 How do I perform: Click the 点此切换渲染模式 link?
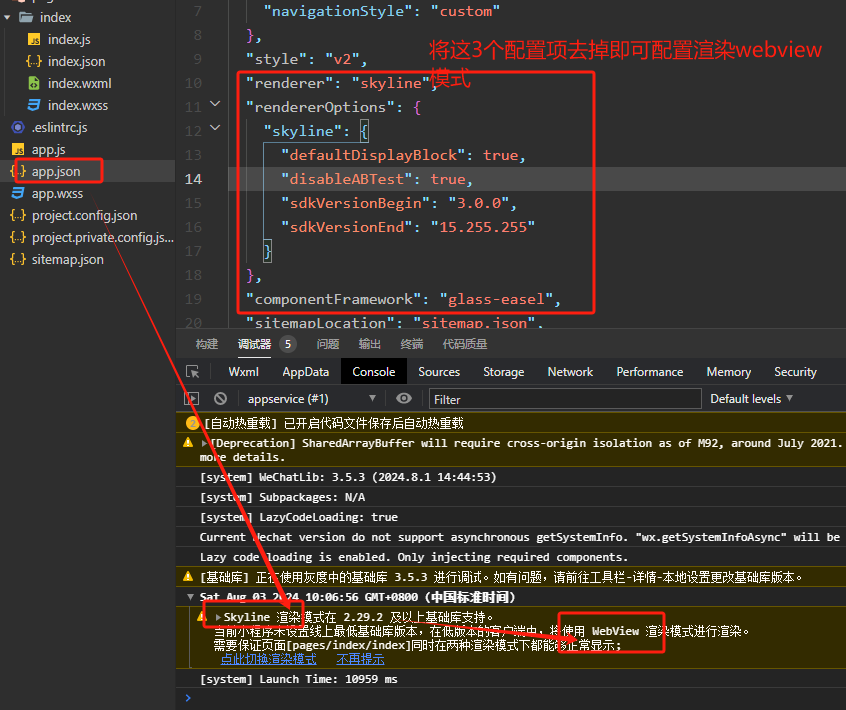pos(268,659)
